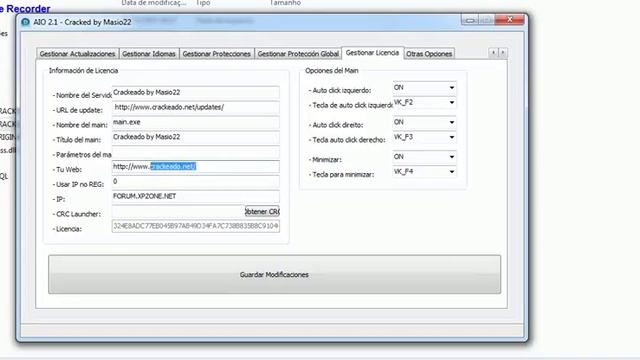Switch to Gestionar Idiomas tab

149,54
